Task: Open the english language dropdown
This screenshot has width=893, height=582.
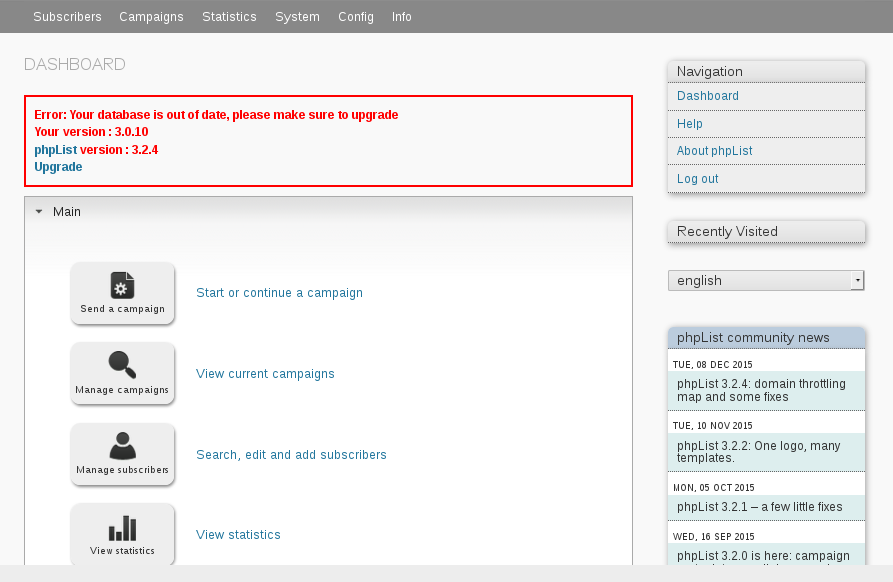Action: [x=766, y=281]
